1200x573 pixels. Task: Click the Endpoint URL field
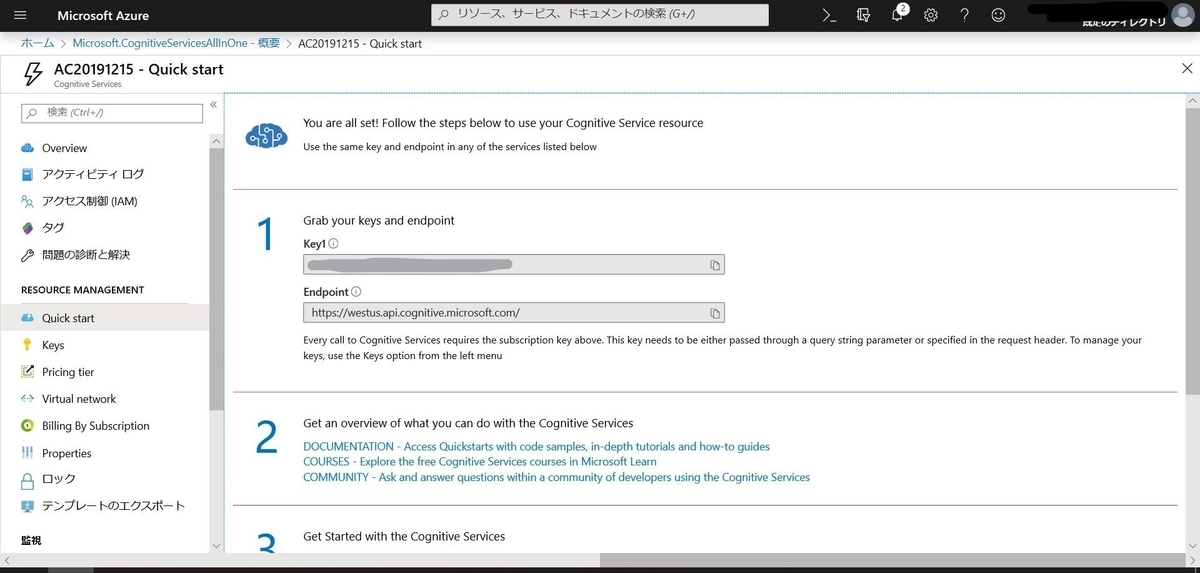tap(514, 313)
